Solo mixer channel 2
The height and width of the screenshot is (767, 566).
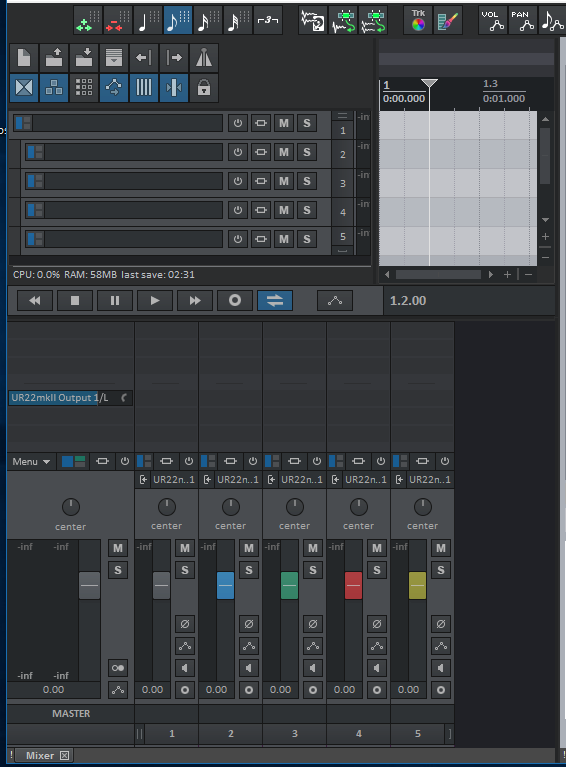249,570
